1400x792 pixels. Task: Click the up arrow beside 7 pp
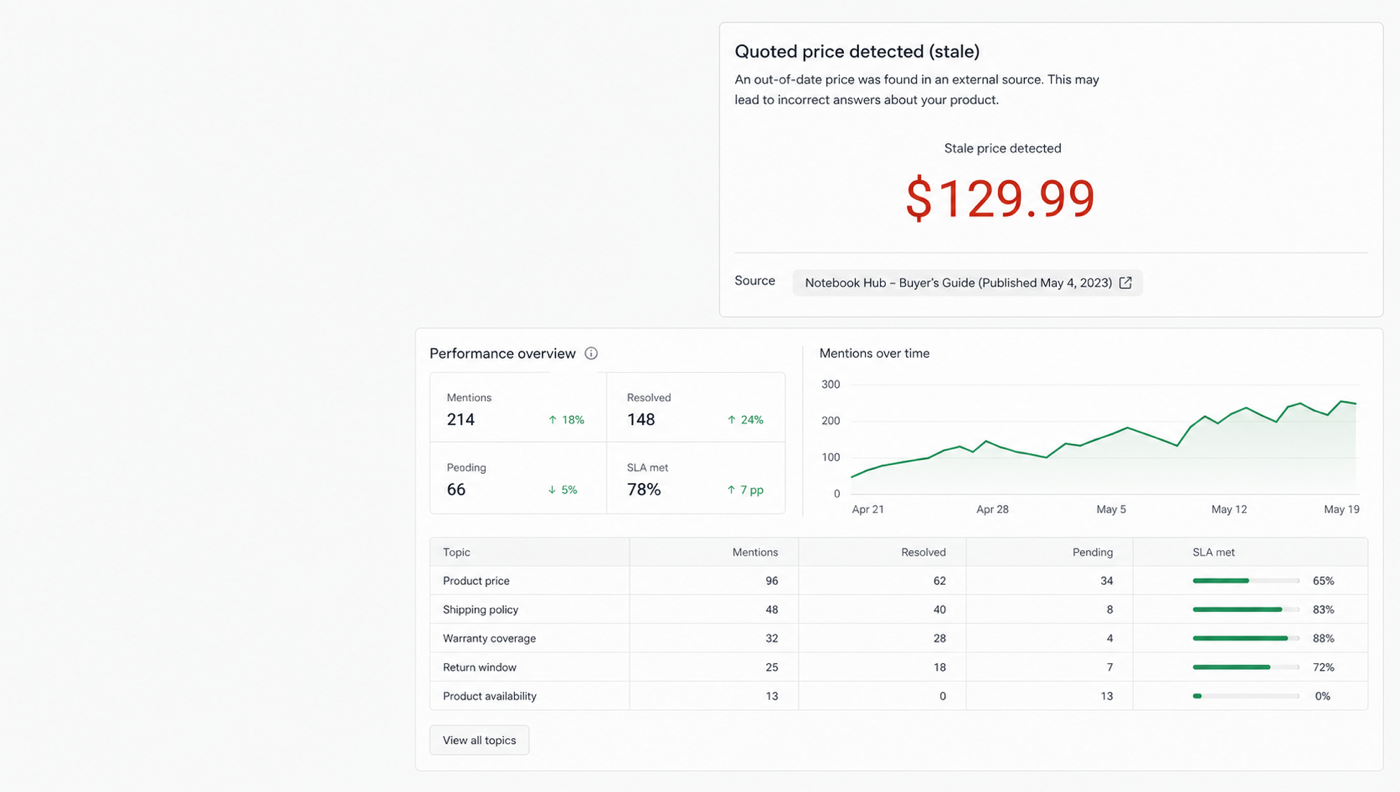pyautogui.click(x=732, y=490)
